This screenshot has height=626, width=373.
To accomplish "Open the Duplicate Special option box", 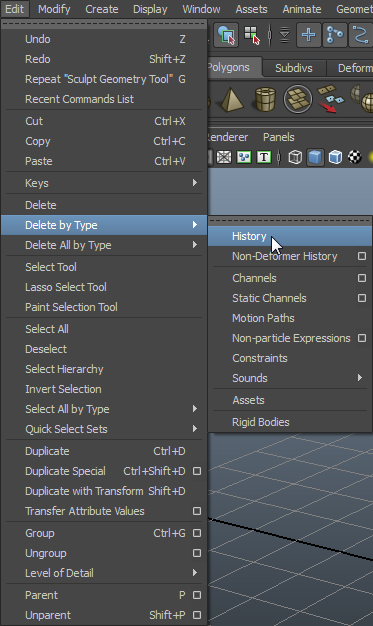I will coord(197,471).
